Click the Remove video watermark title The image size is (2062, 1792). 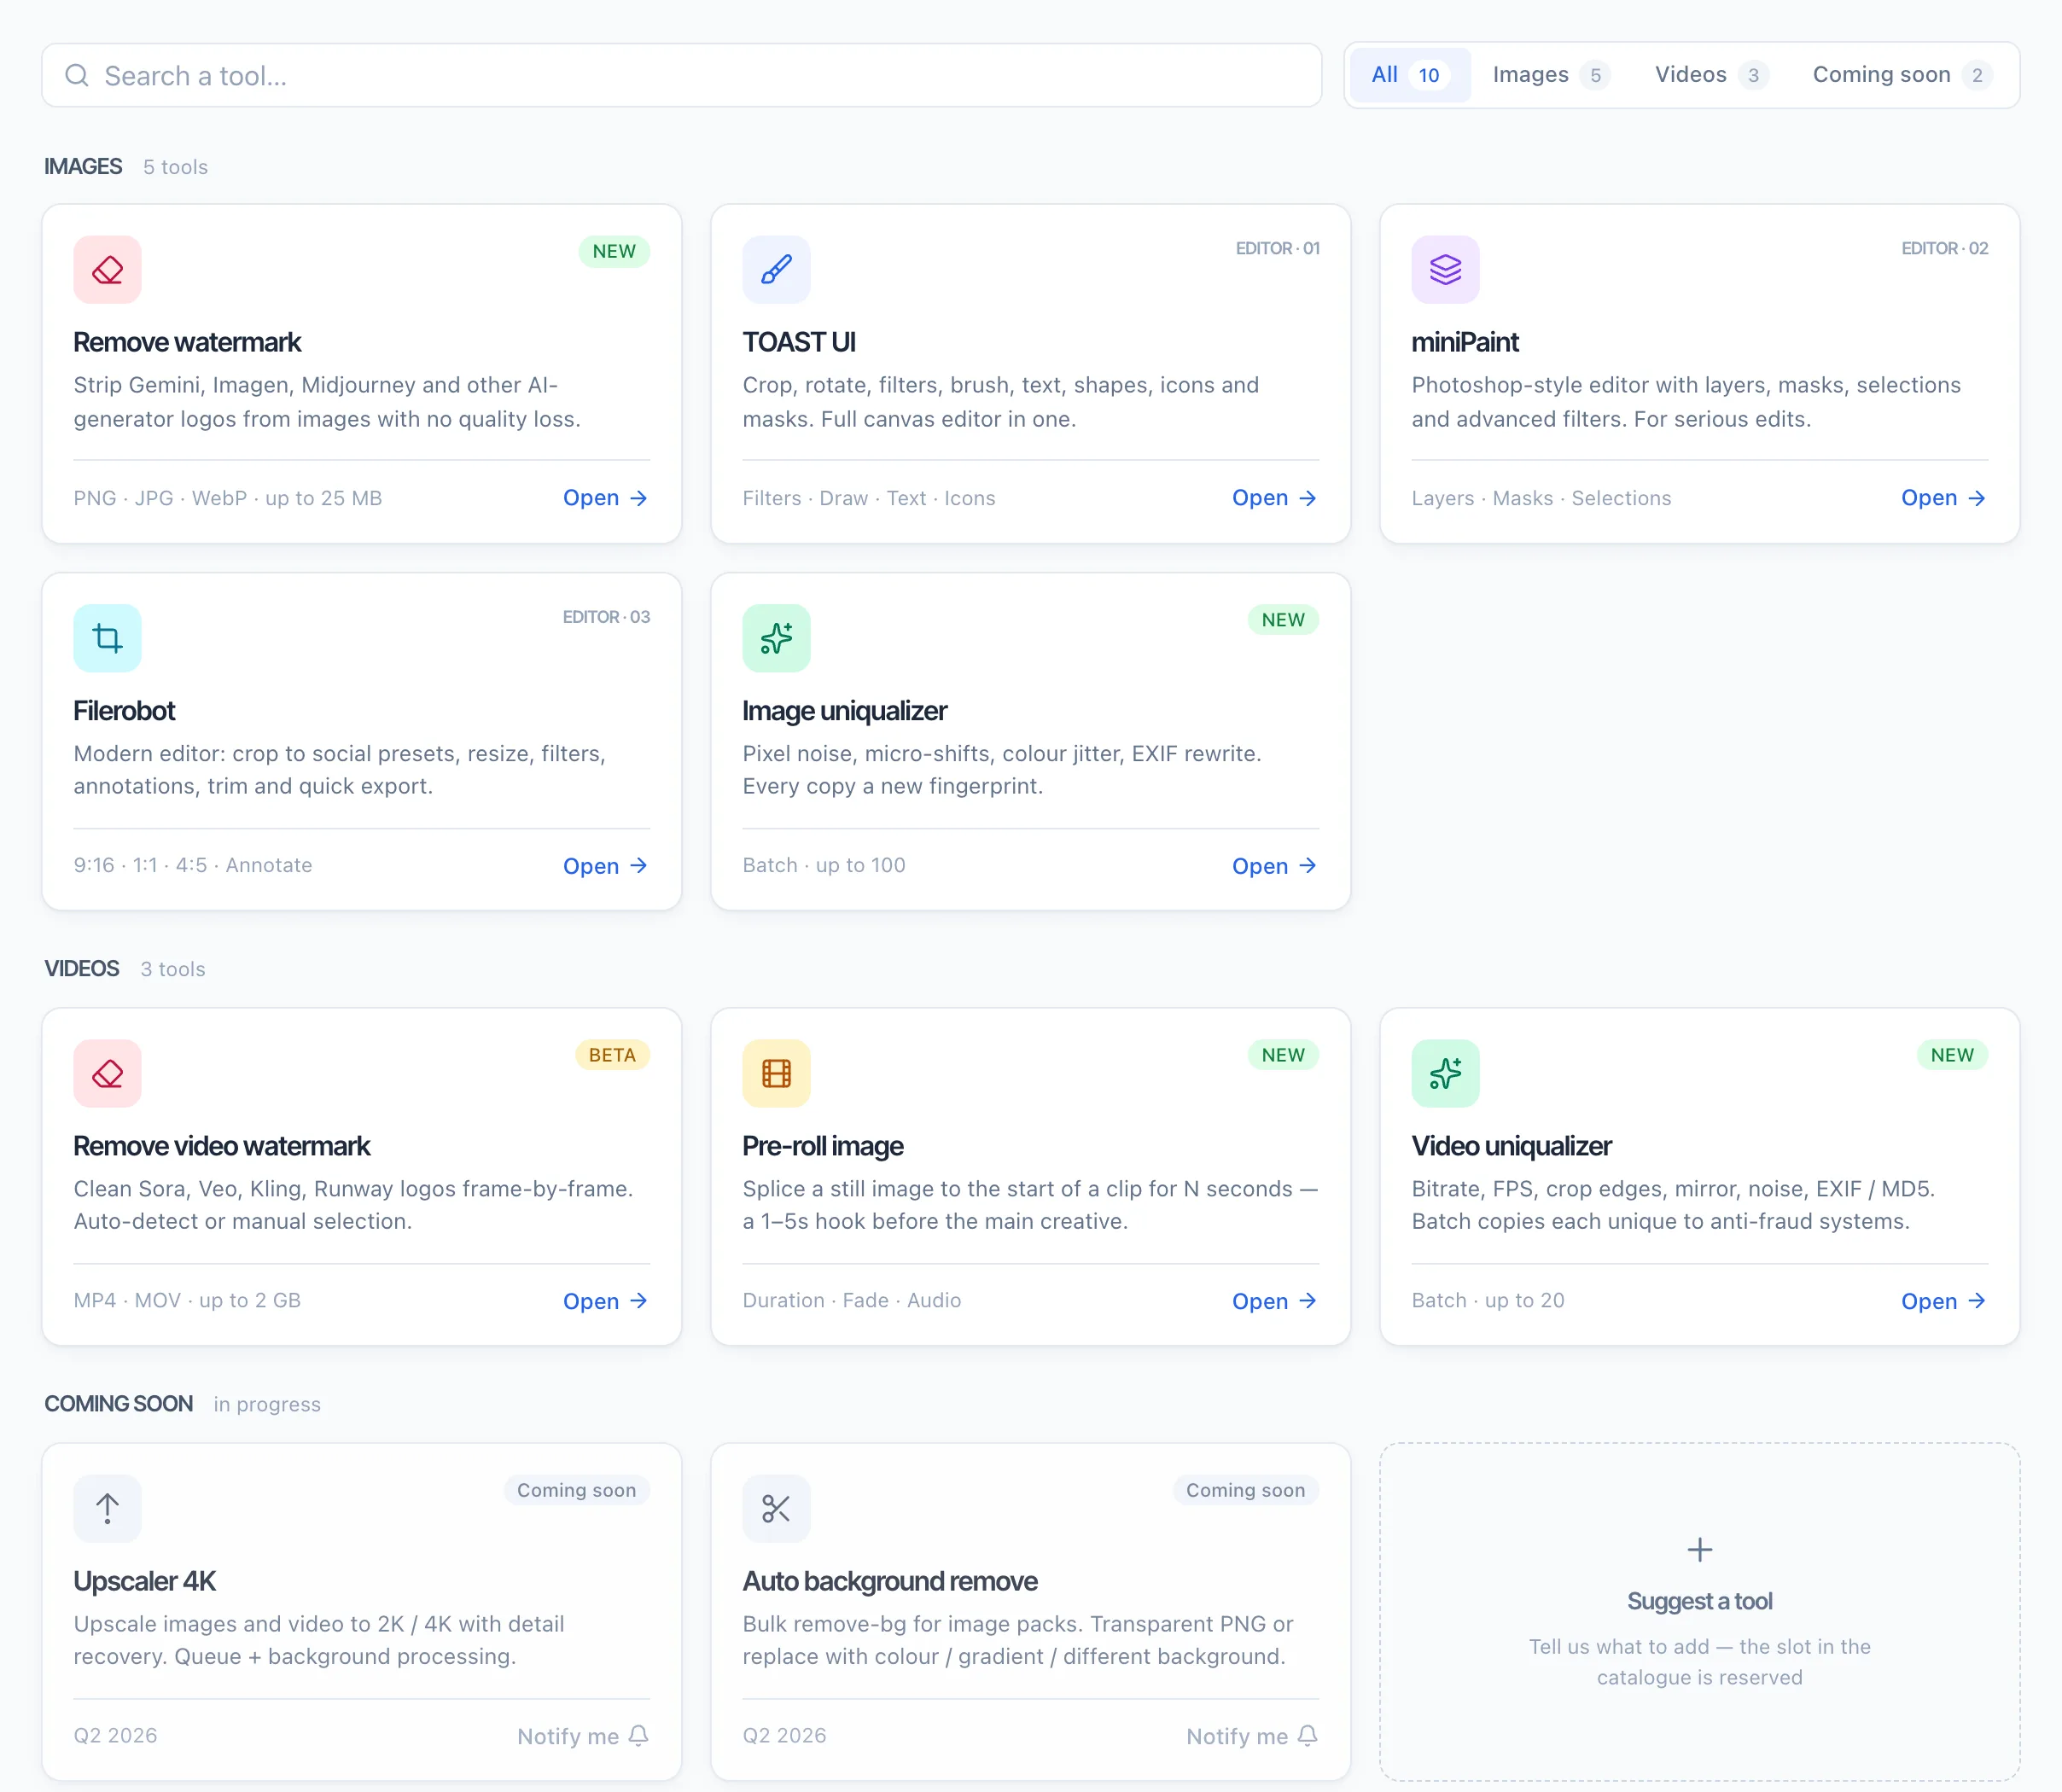point(222,1146)
